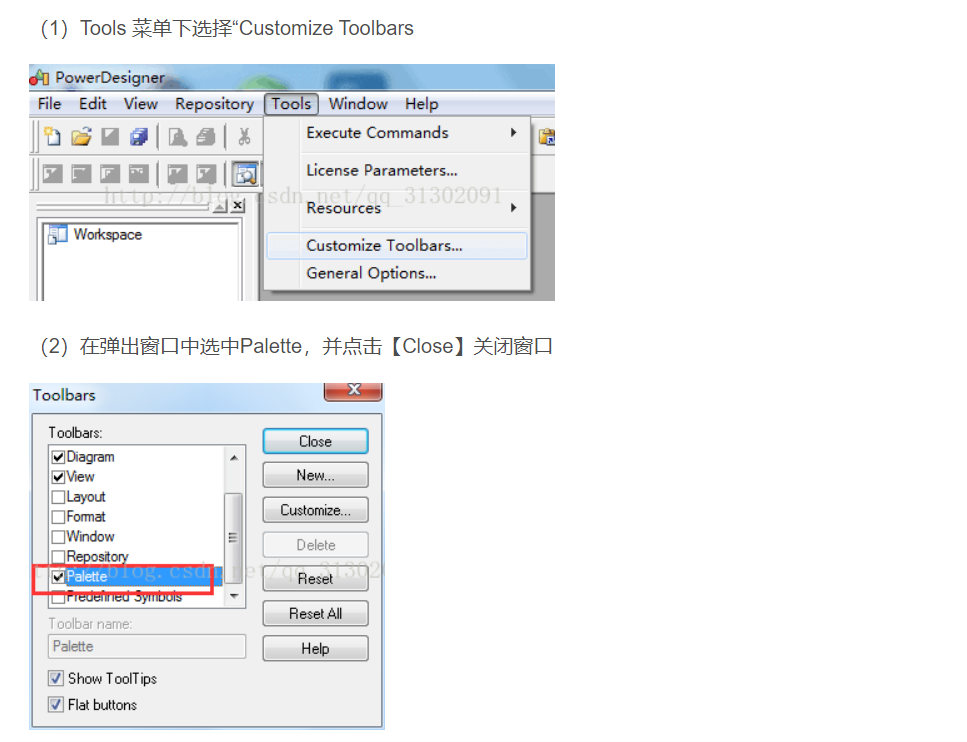Click the highlighted magnifier toolbar icon

point(245,175)
